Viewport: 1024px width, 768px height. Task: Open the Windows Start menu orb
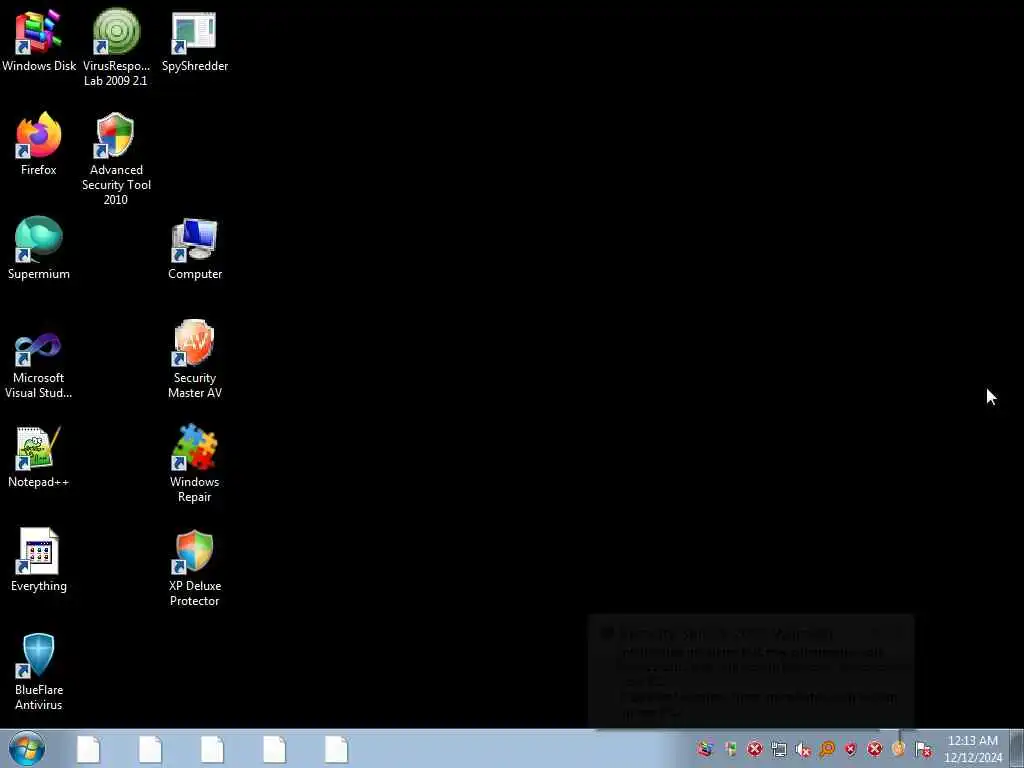tap(27, 748)
